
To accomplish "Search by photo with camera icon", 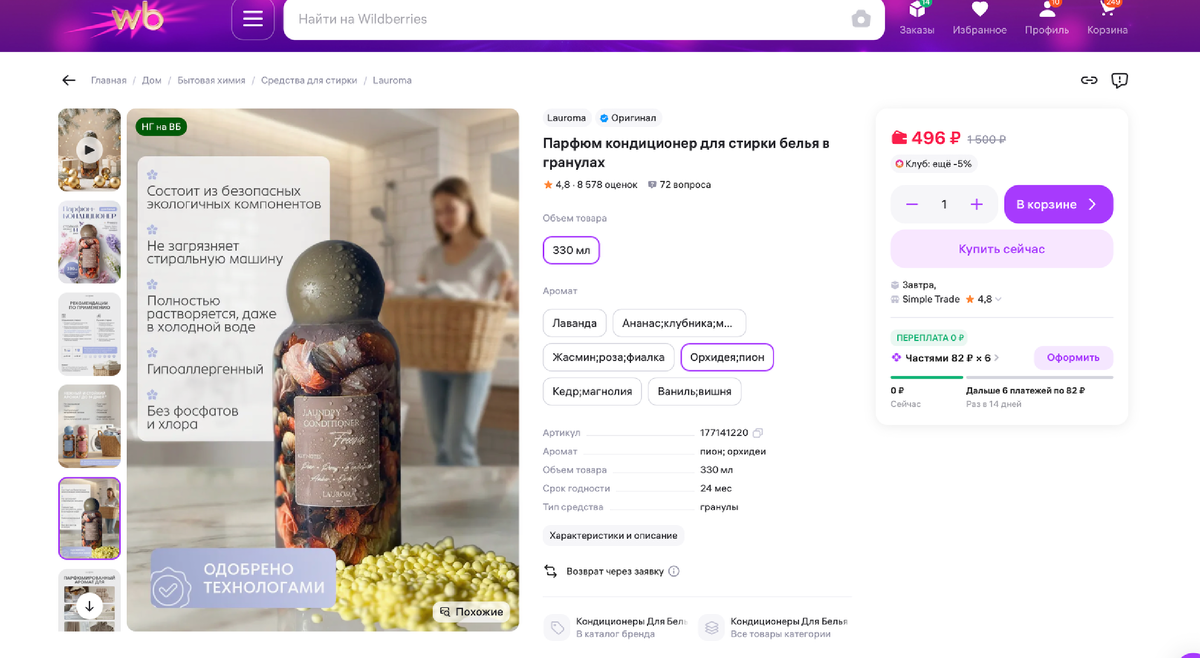I will 861,19.
